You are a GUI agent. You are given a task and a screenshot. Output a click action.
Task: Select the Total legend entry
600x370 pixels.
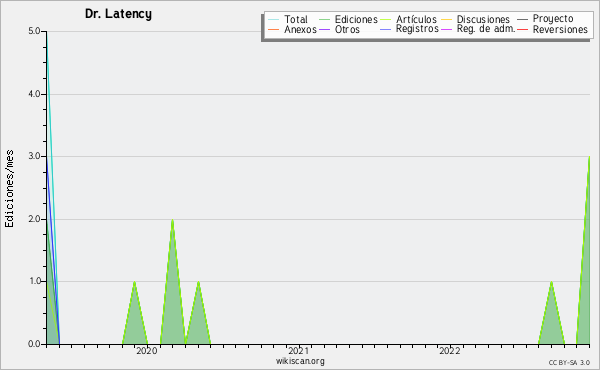tap(288, 19)
